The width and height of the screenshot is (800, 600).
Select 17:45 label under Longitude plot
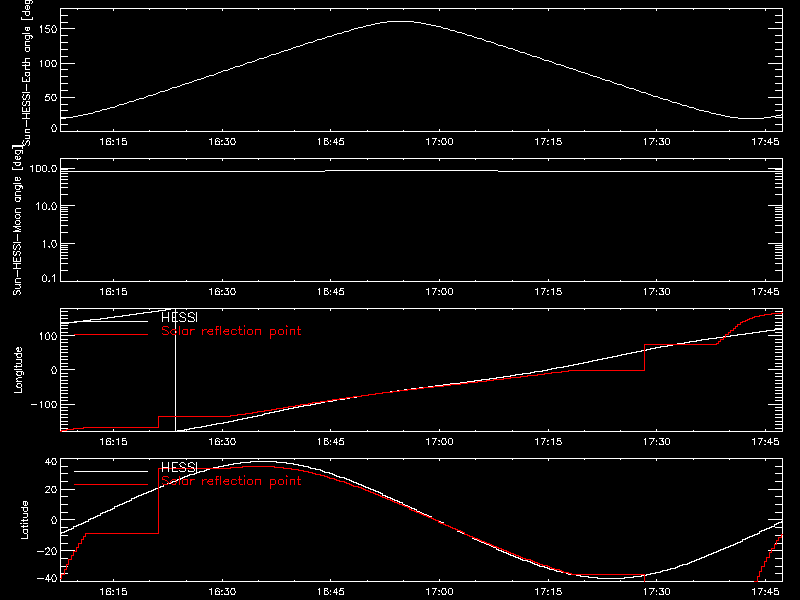(x=765, y=441)
